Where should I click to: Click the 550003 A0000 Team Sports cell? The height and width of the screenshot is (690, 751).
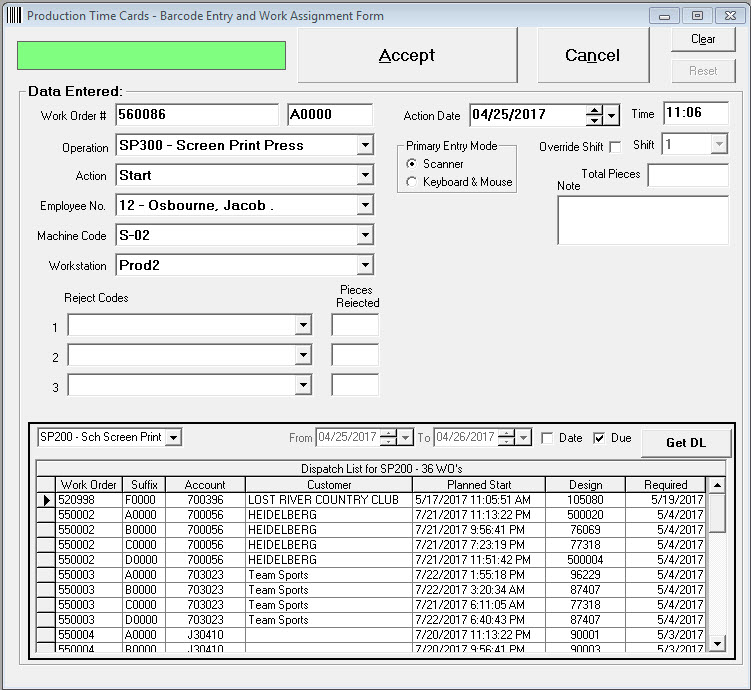pyautogui.click(x=329, y=575)
